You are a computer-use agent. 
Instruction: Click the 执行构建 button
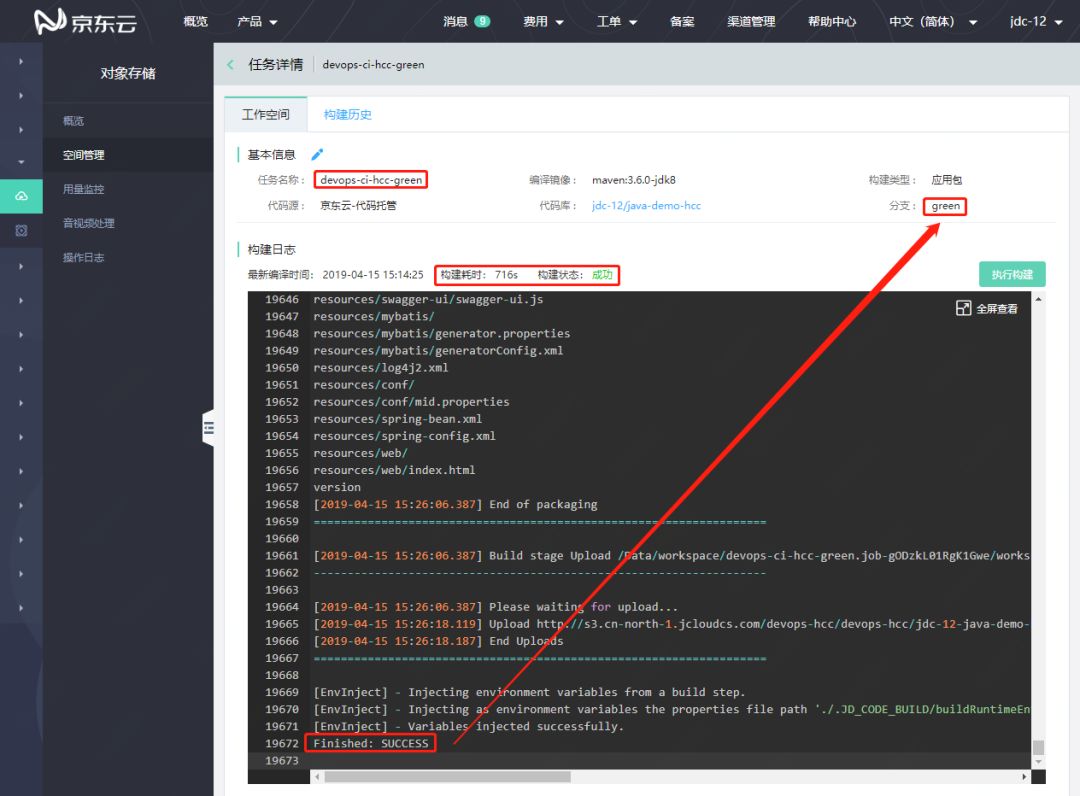coord(1012,274)
